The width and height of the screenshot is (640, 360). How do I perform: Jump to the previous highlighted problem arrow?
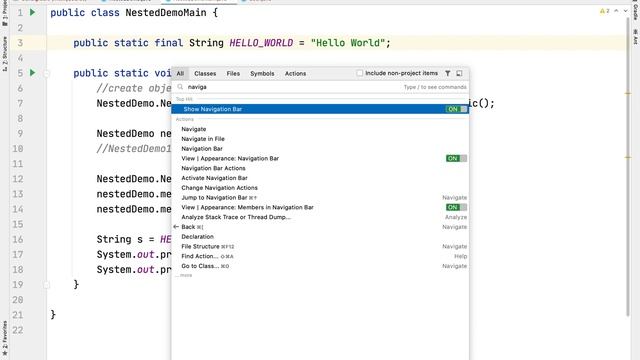pos(616,11)
